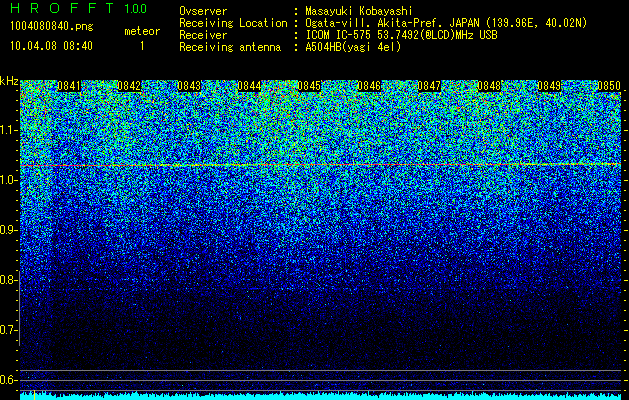Click the HROFFT 1.0.0 title text
The height and width of the screenshot is (400, 629).
[79, 8]
